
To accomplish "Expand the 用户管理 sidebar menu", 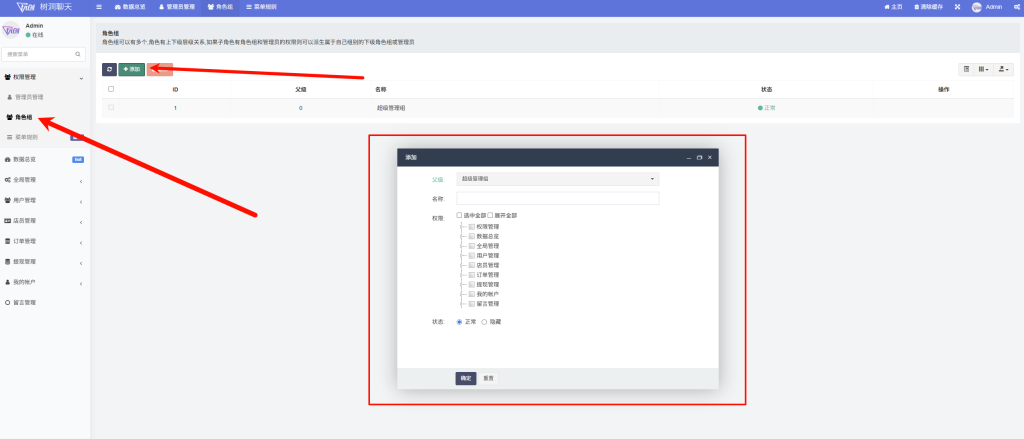I will [42, 200].
